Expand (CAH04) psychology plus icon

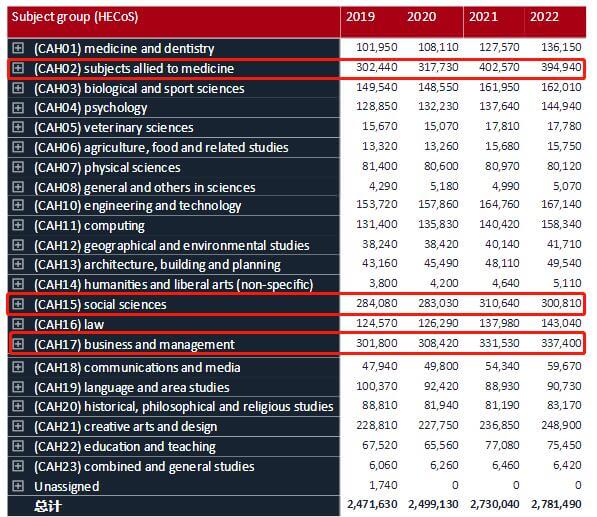coord(18,108)
